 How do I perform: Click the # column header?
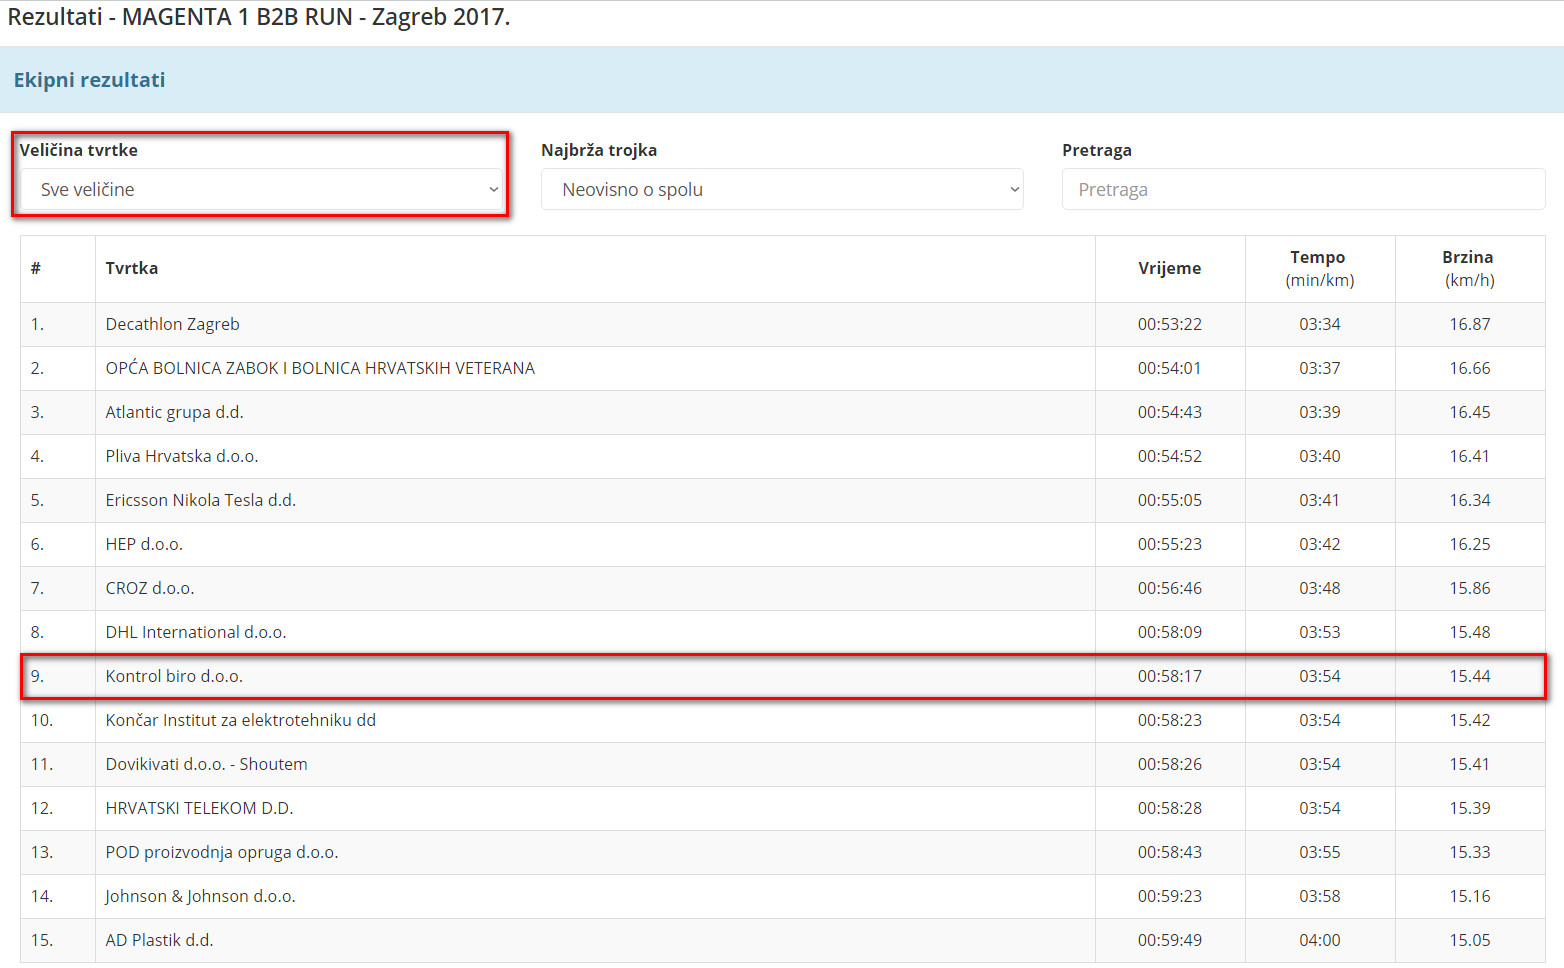point(36,268)
